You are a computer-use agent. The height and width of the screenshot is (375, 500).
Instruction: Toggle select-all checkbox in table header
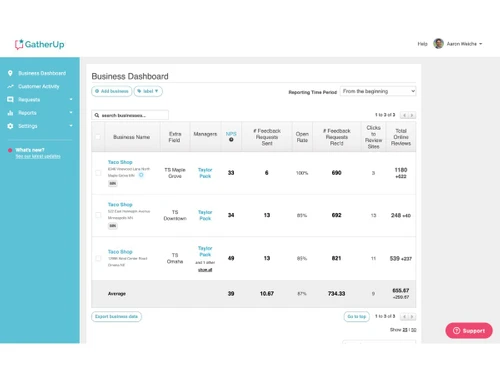pos(98,137)
